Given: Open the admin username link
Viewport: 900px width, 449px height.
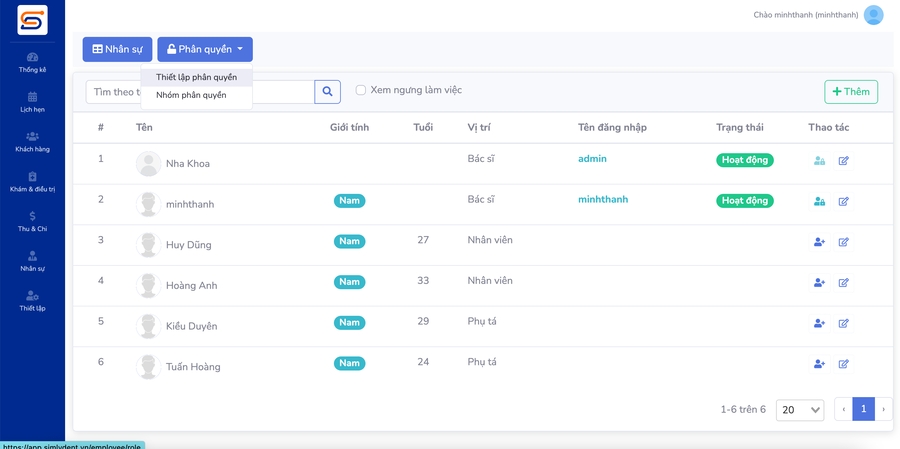Looking at the screenshot, I should (592, 159).
